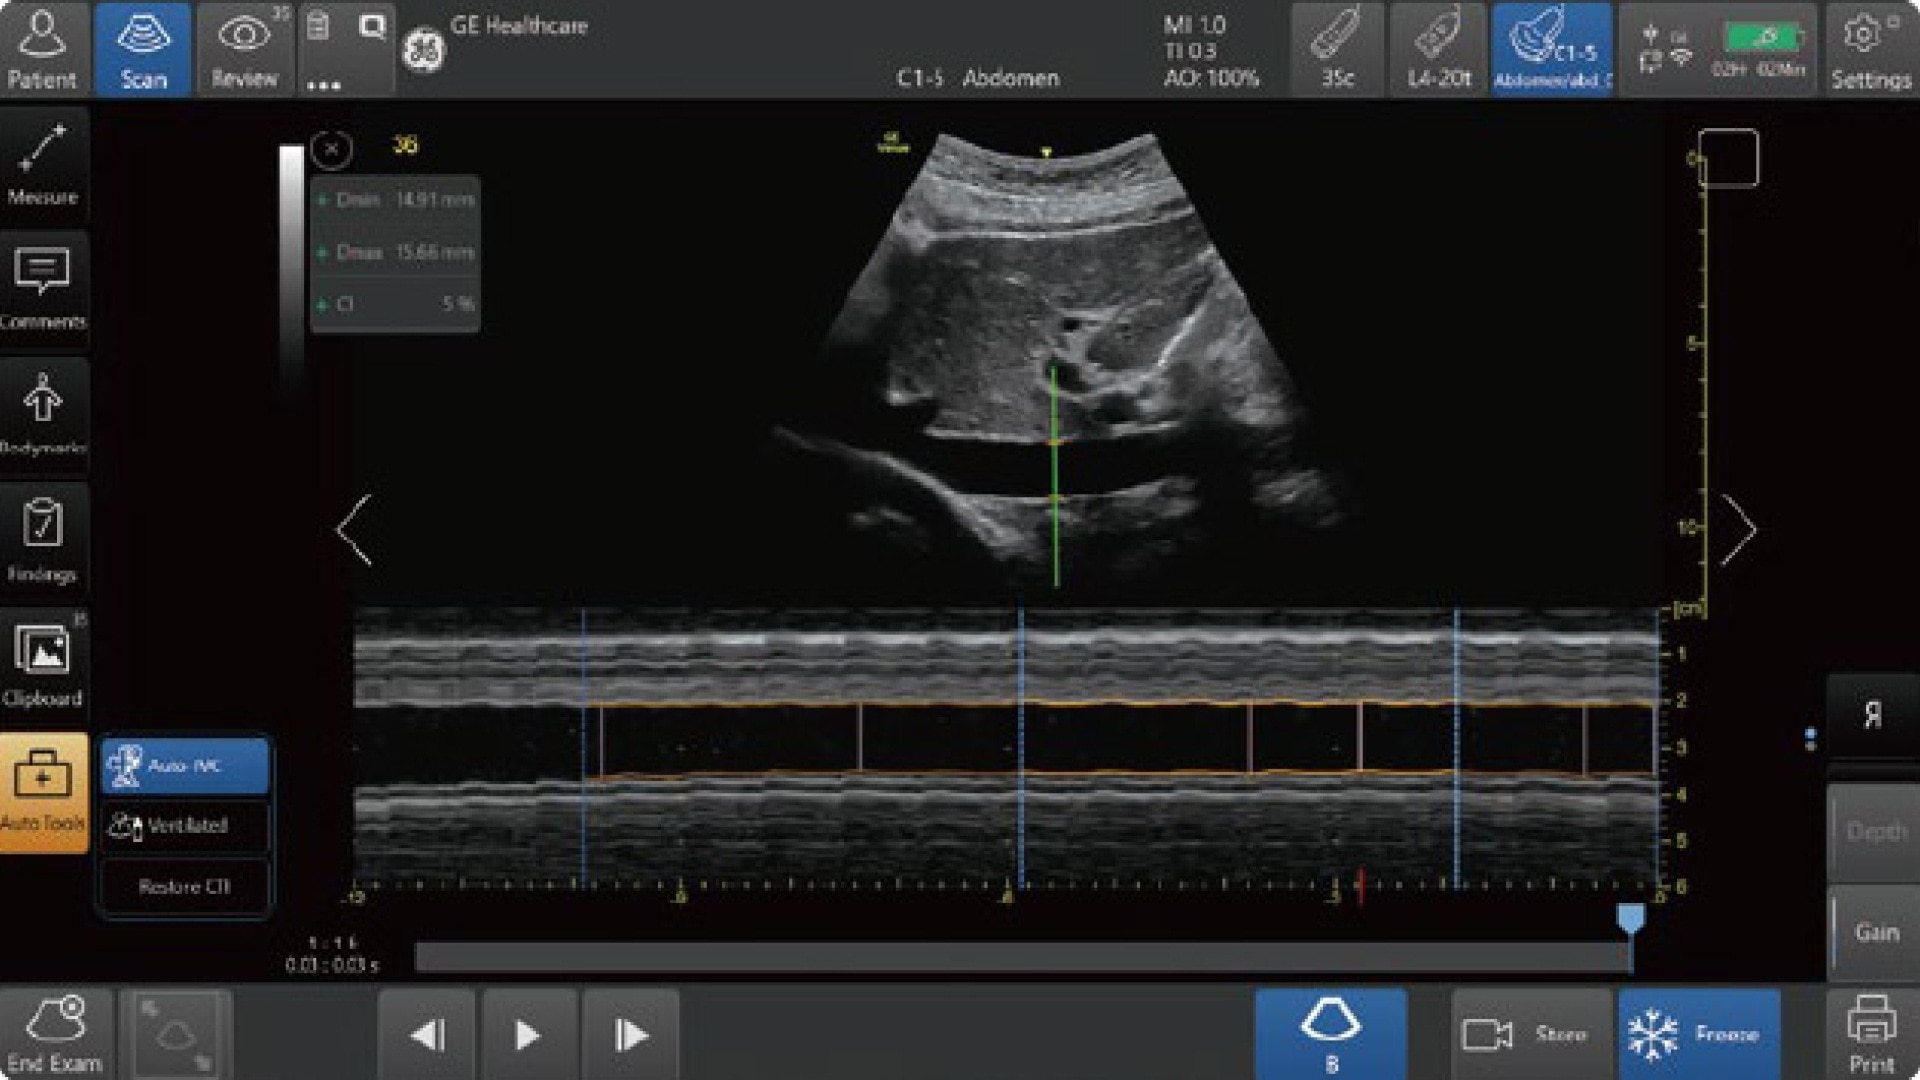Select the L4-20t probe
Viewport: 1920px width, 1080px height.
[1438, 49]
